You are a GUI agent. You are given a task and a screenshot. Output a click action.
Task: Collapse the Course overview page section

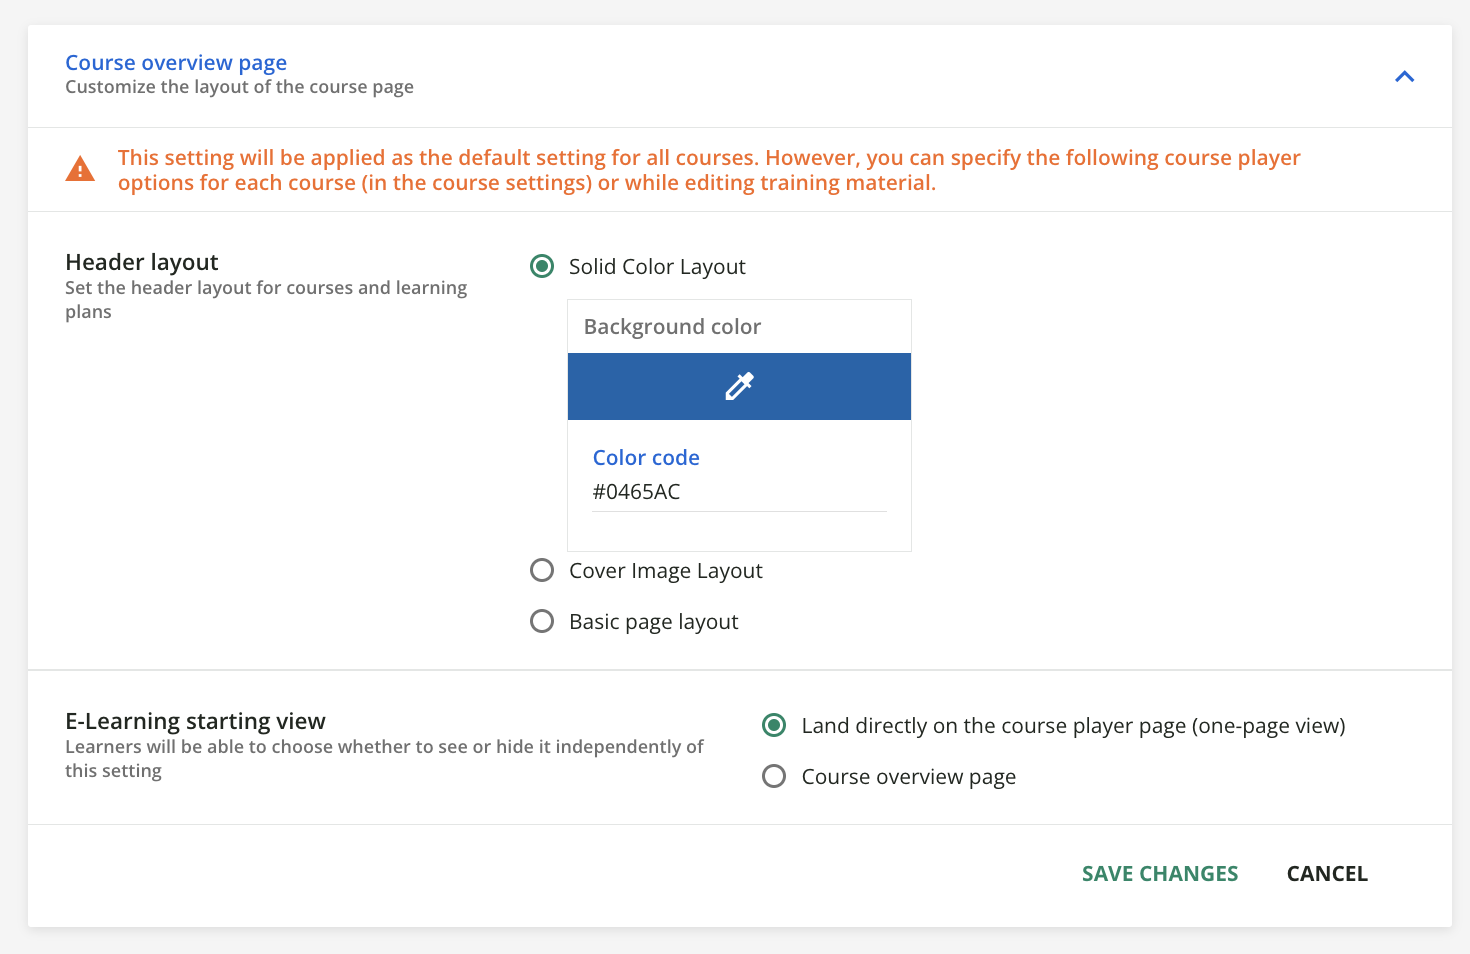pos(1404,76)
